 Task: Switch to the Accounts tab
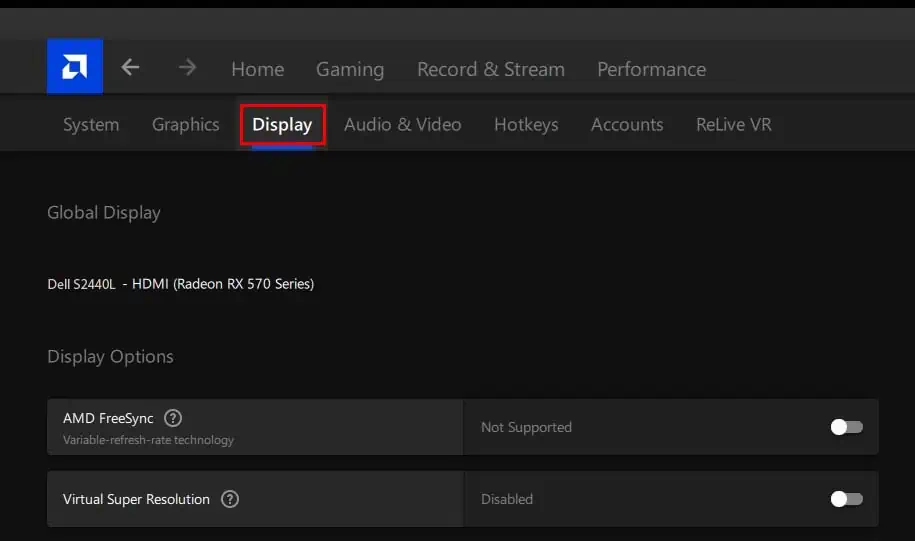(627, 124)
